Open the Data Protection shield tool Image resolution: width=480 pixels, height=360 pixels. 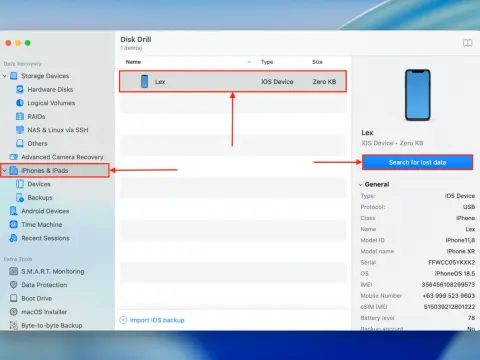[14, 285]
